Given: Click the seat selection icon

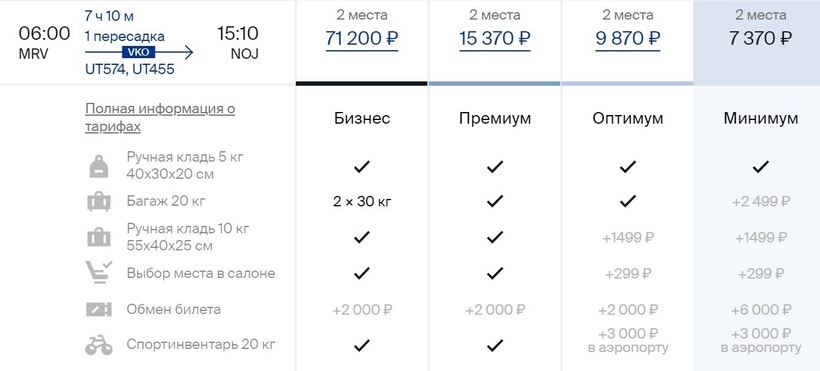Looking at the screenshot, I should click(x=98, y=273).
